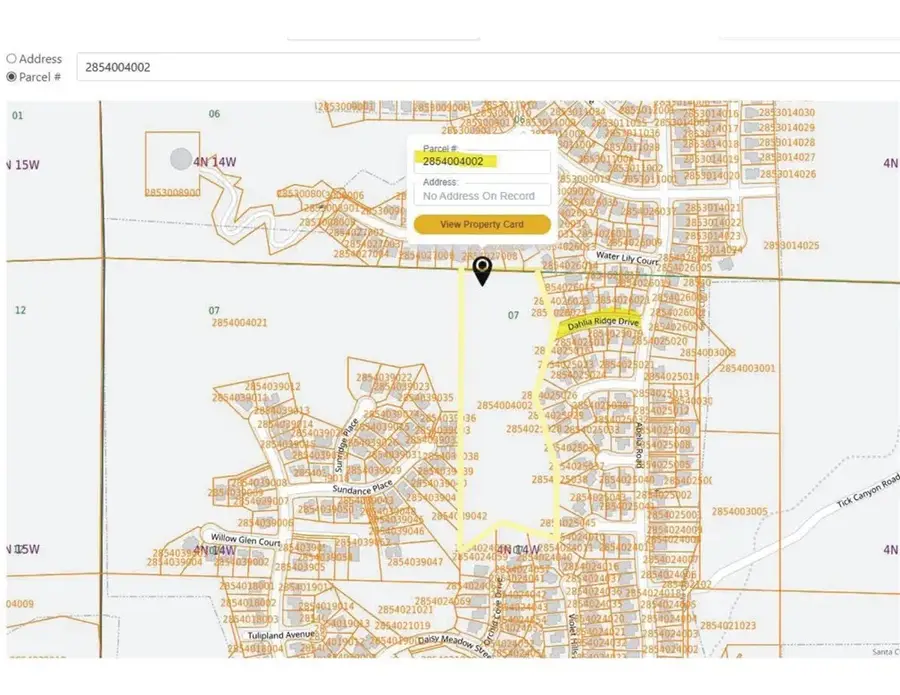Select the Address radio button
The height and width of the screenshot is (695, 900).
click(12, 58)
